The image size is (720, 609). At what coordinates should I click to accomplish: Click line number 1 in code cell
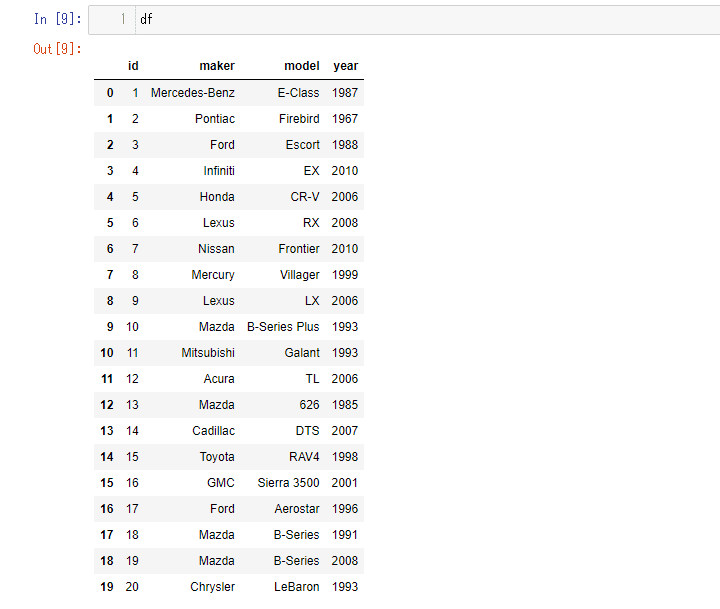click(123, 19)
